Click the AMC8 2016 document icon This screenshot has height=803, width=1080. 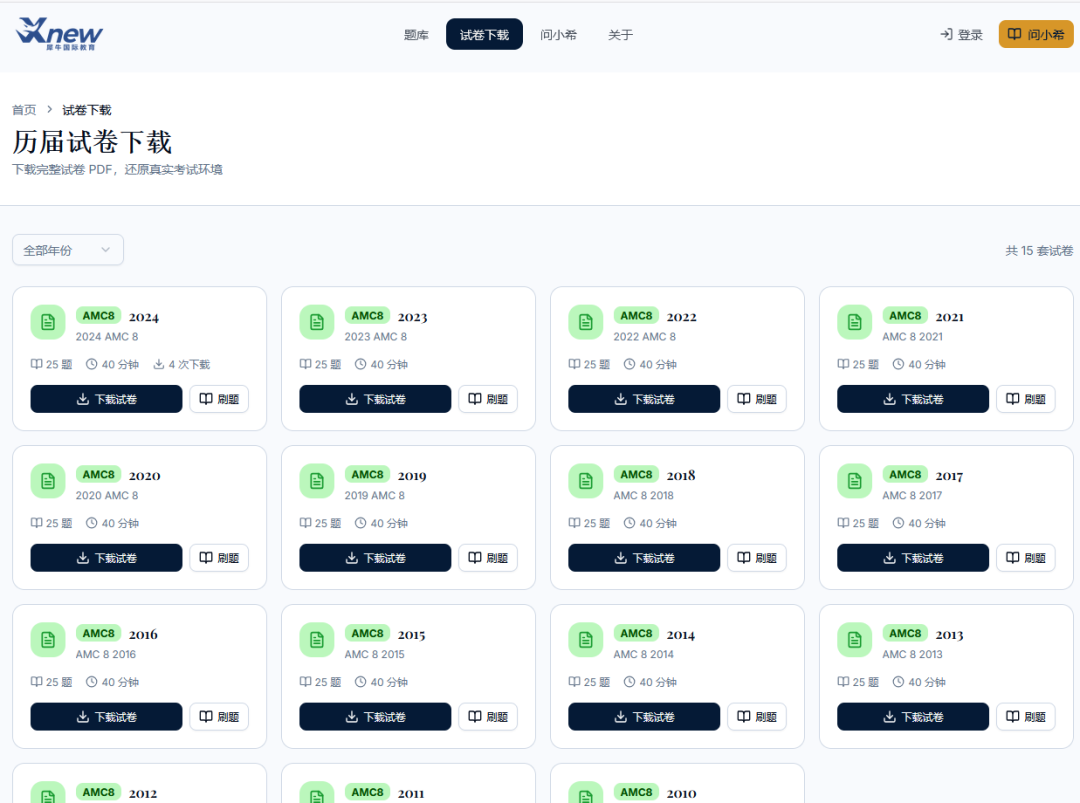tap(48, 640)
